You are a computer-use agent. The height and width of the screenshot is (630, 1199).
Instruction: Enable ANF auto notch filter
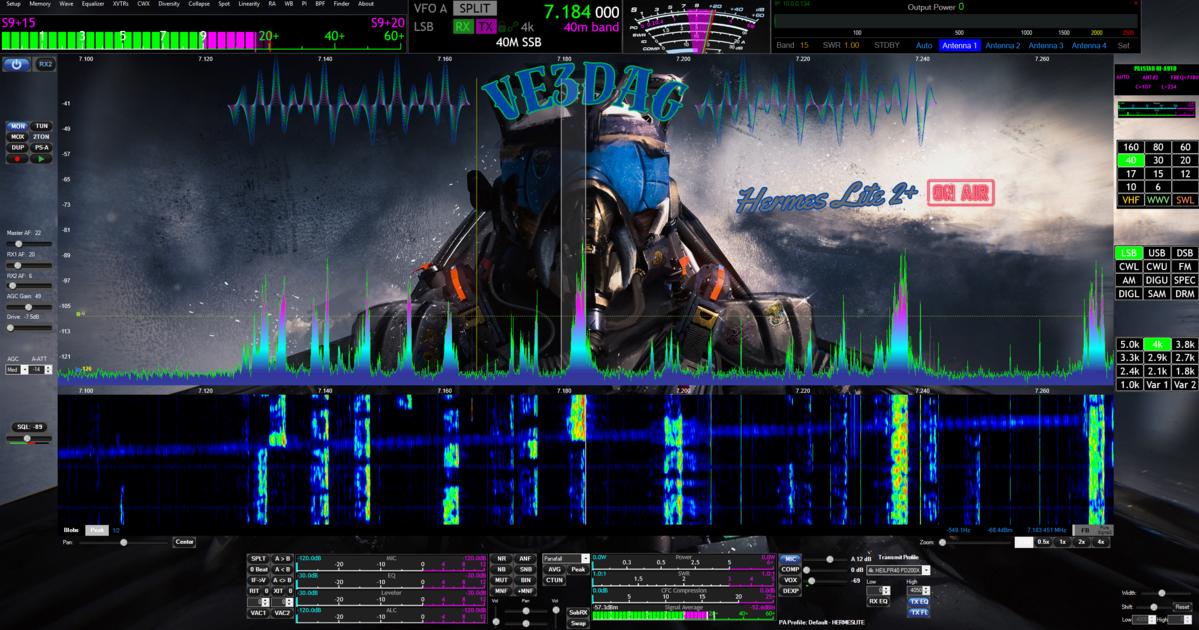[525, 559]
